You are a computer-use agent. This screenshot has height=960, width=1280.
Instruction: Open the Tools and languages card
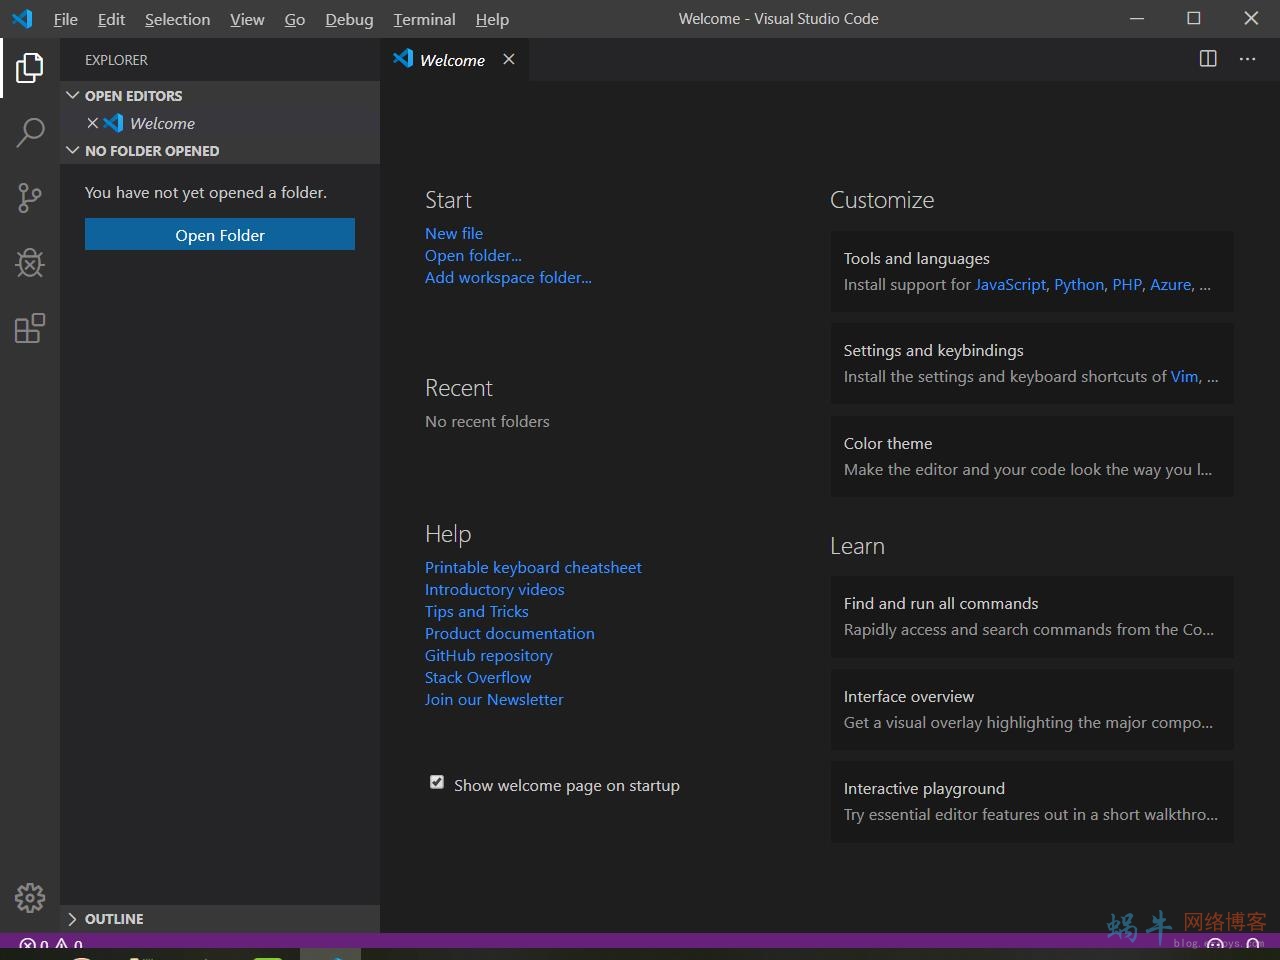1032,272
